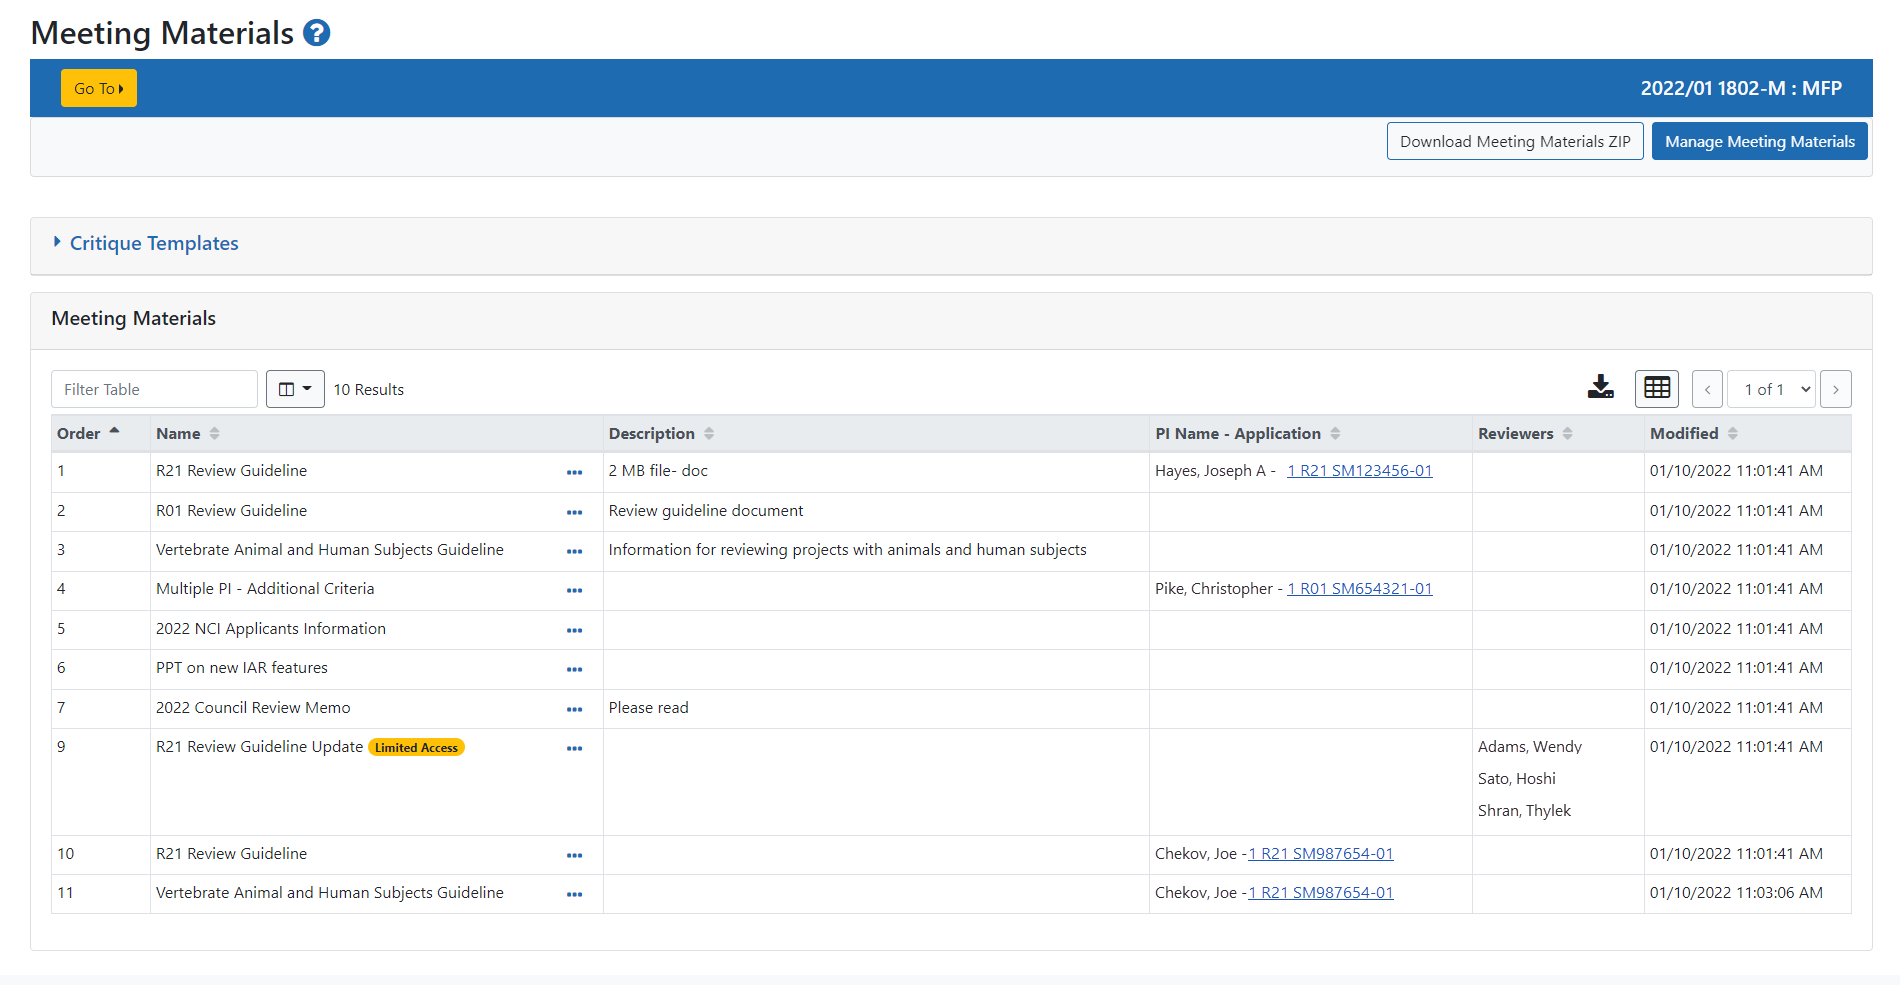
Task: Click R01 Review Guideline name
Action: [231, 510]
